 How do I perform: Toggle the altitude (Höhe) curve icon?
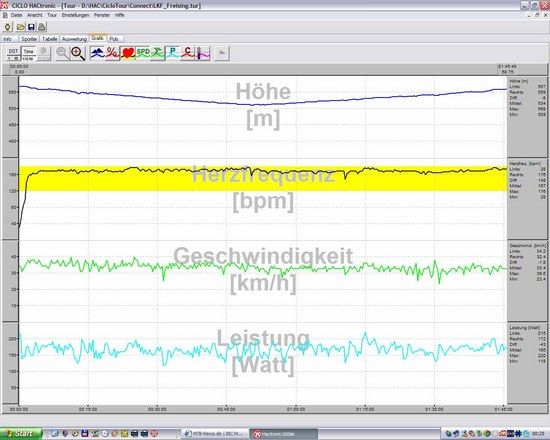pos(98,53)
